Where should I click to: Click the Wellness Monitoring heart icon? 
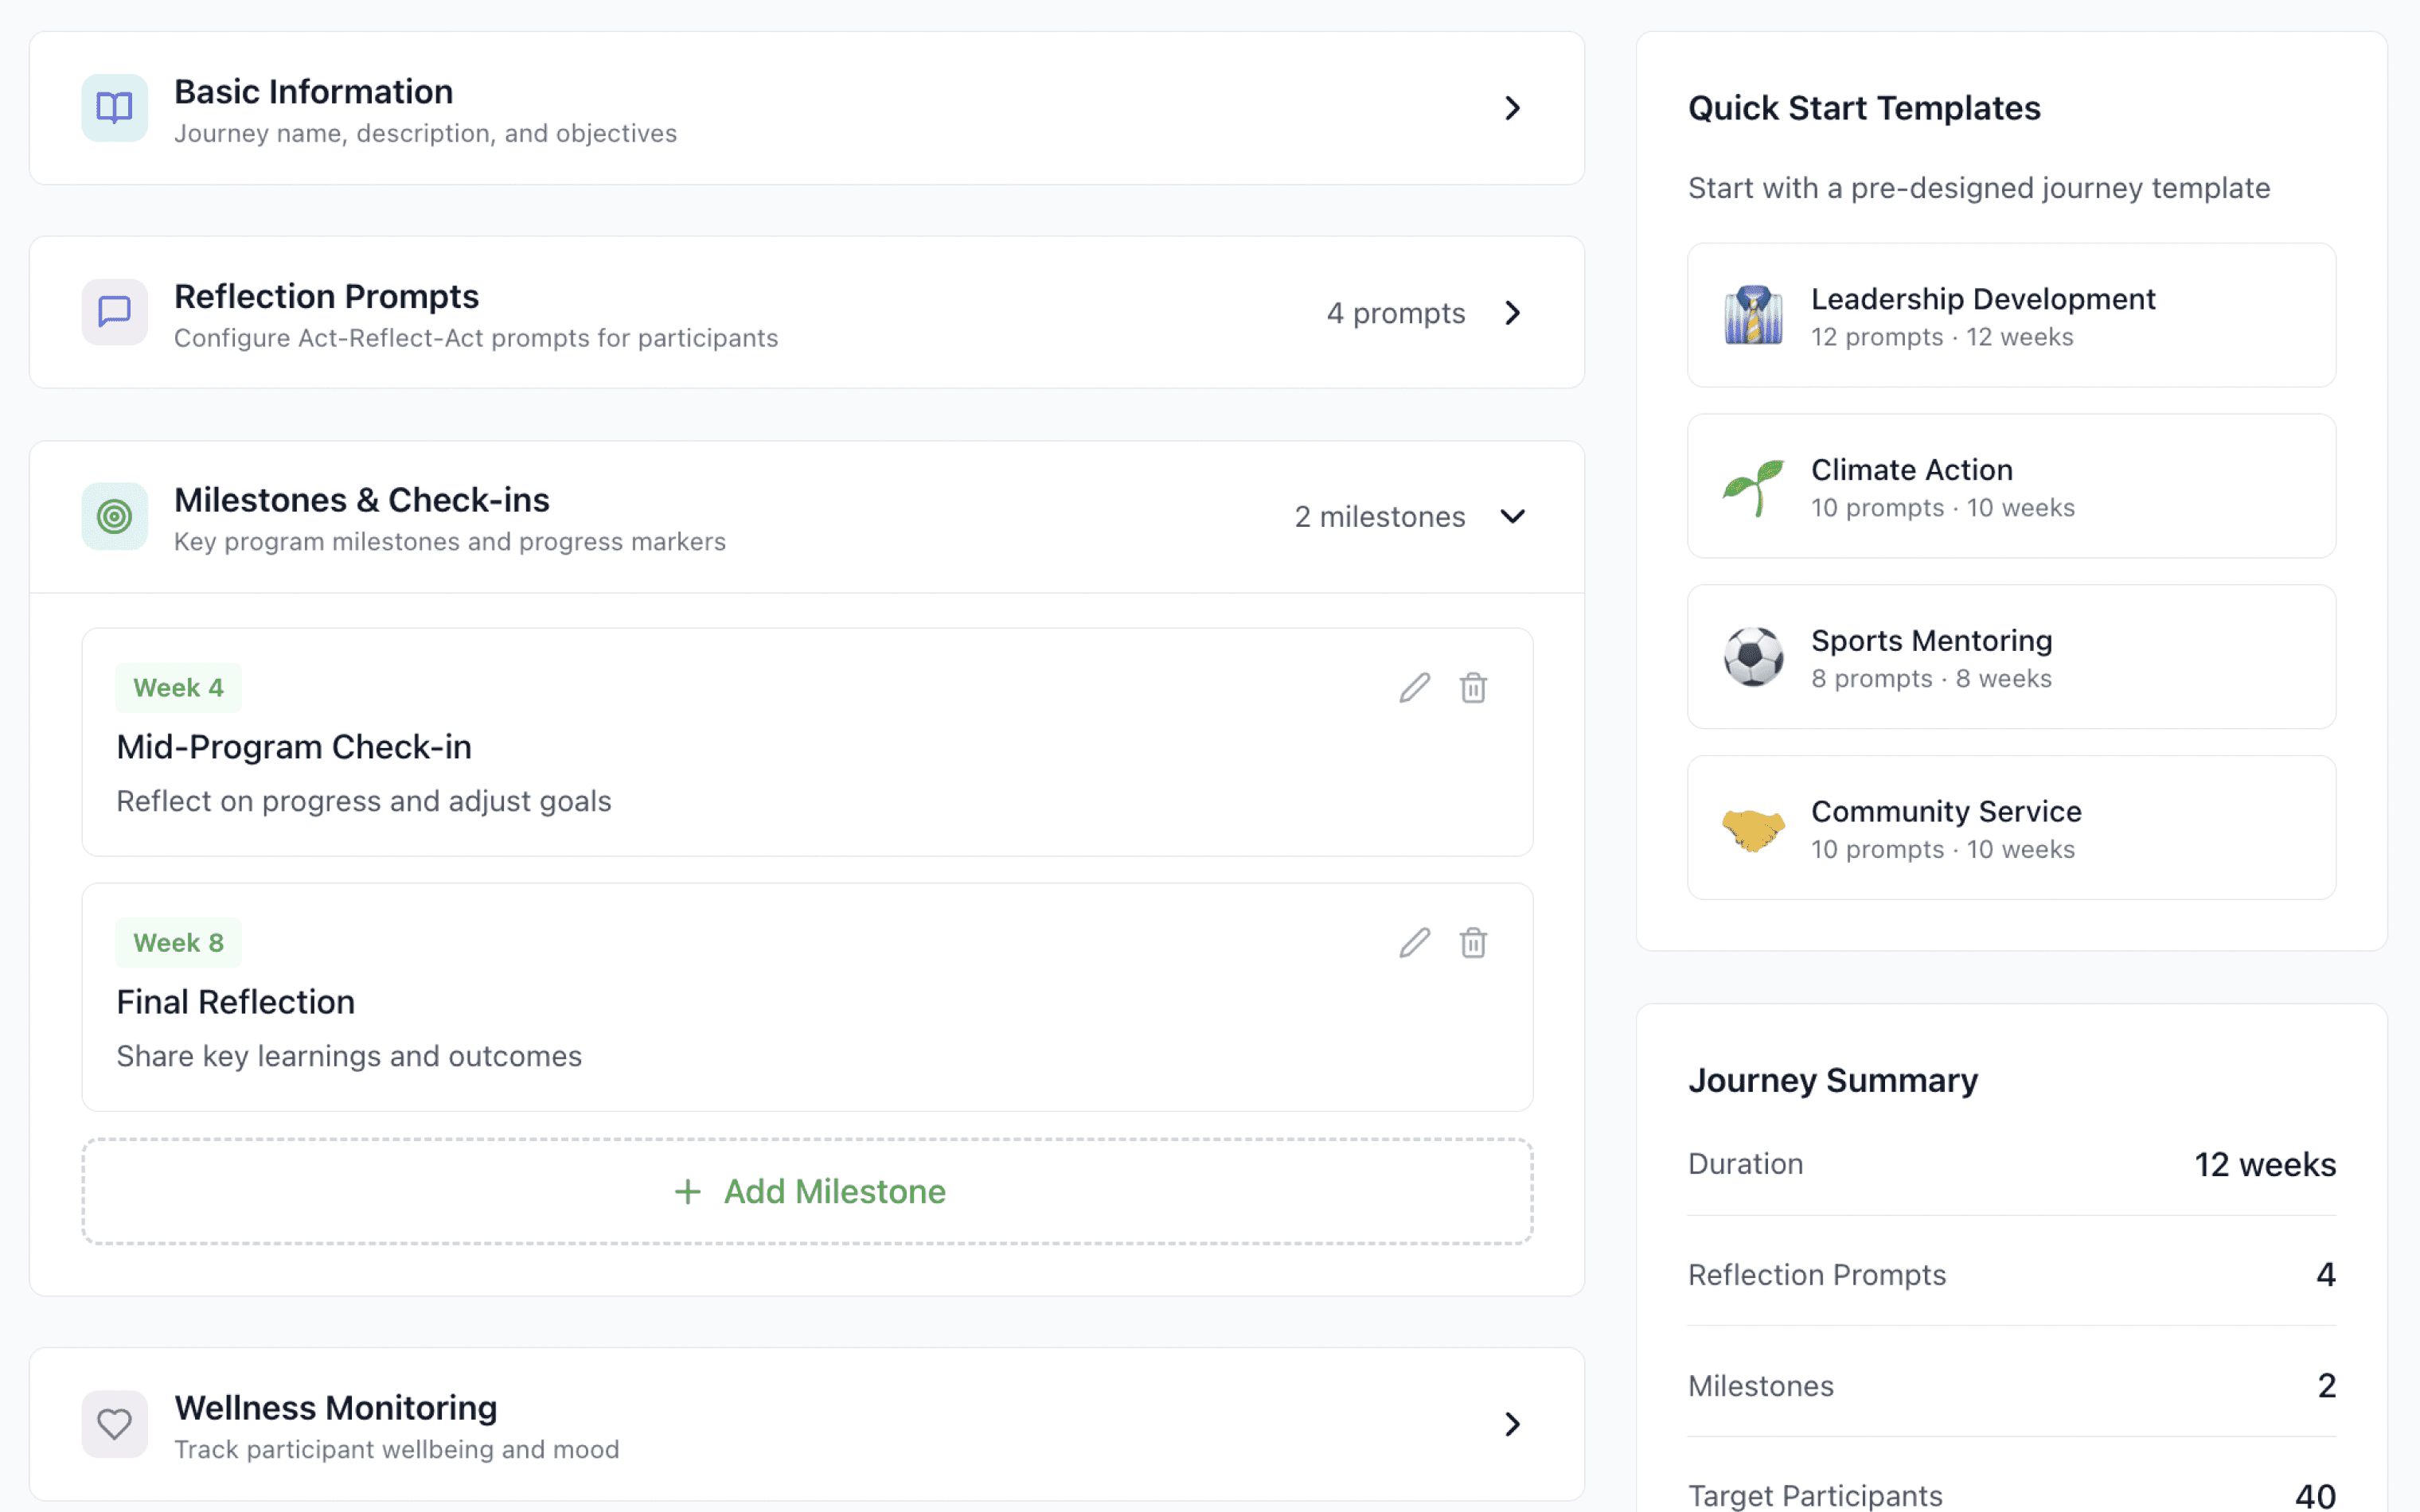click(114, 1424)
